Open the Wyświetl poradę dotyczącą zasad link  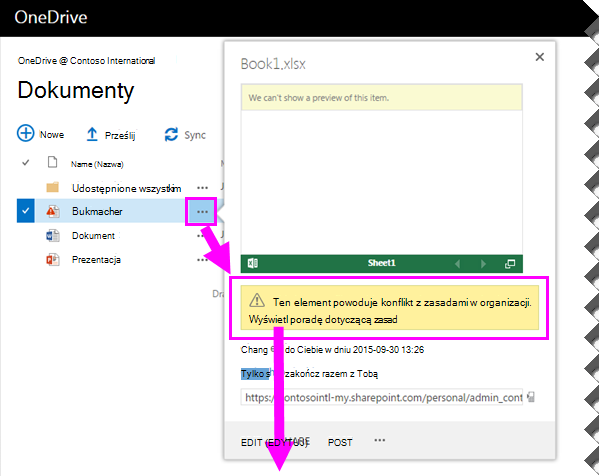click(x=323, y=319)
